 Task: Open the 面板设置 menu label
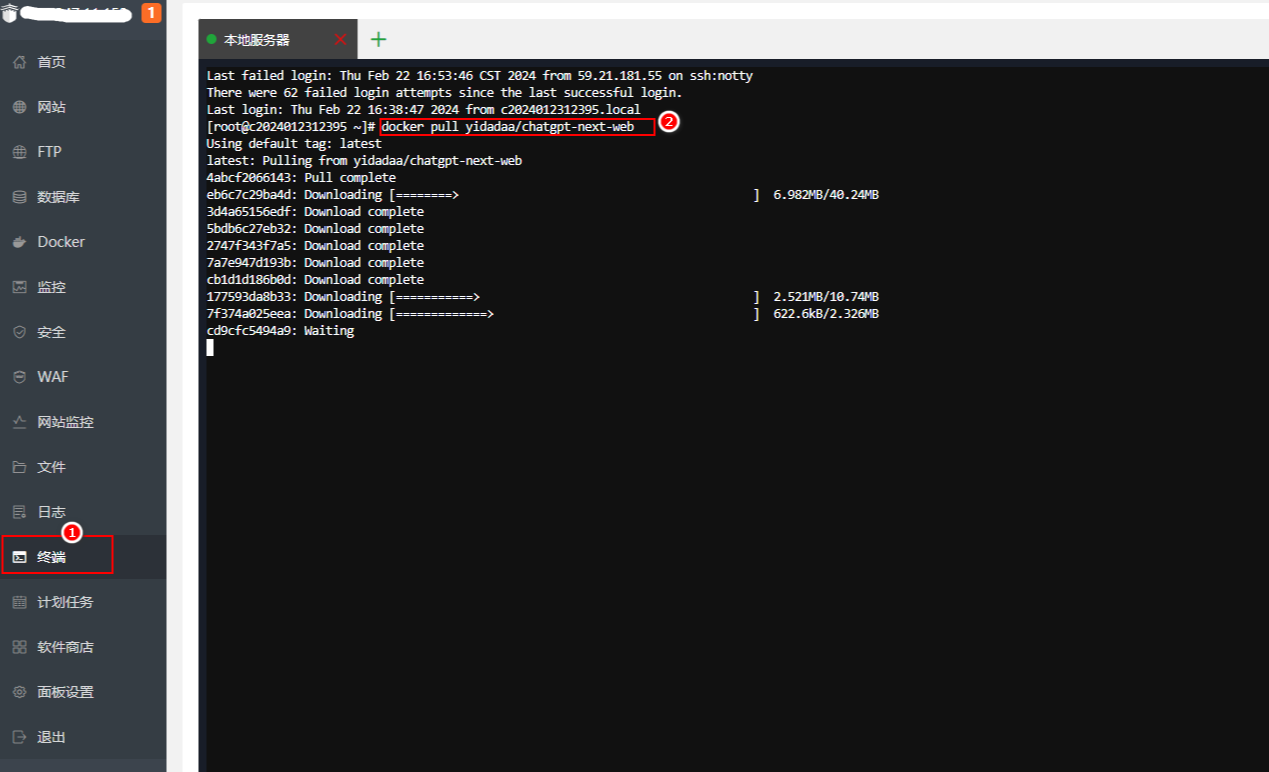[x=66, y=692]
